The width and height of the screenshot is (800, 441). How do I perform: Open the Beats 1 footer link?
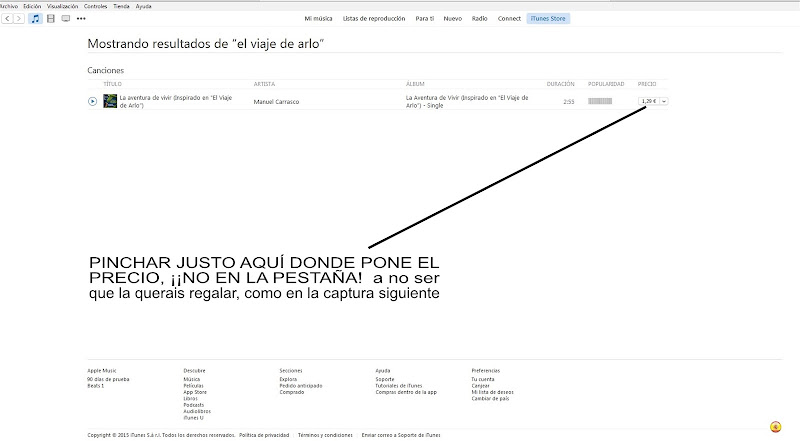pyautogui.click(x=95, y=386)
